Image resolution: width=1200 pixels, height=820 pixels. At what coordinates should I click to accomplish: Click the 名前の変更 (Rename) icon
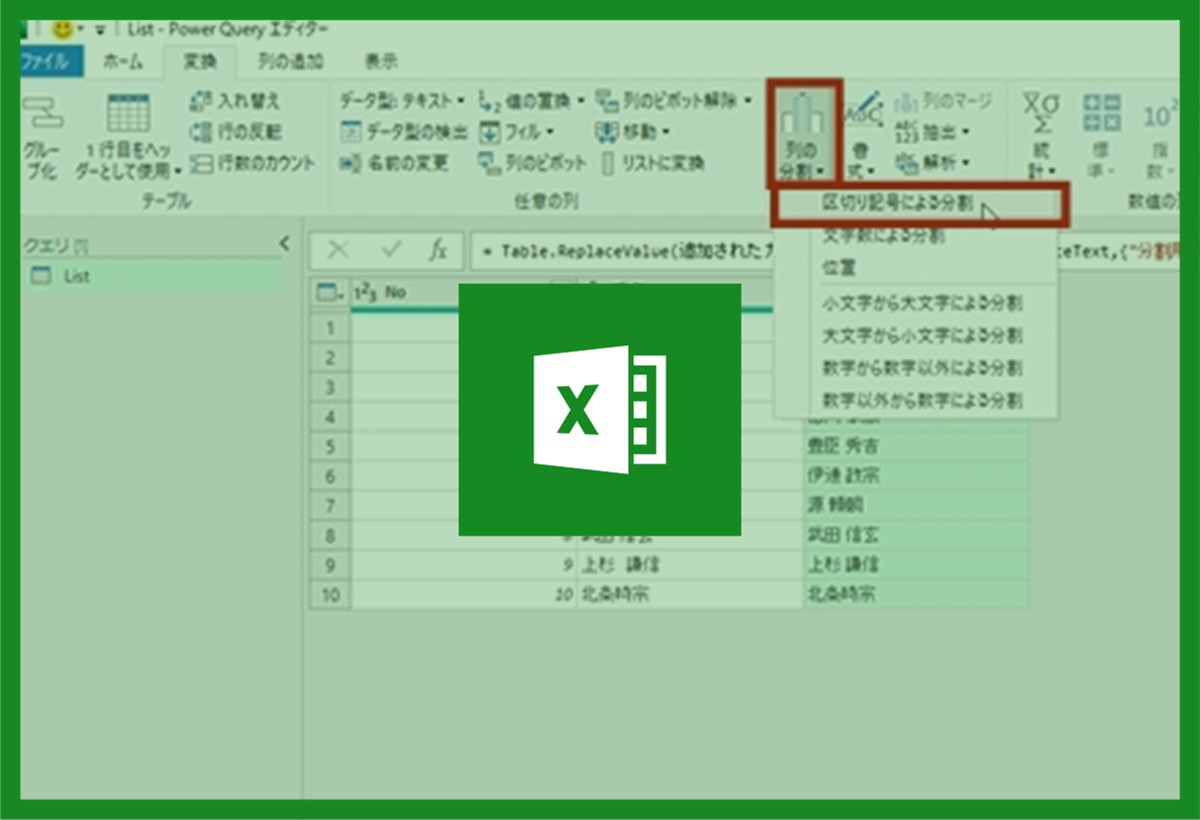point(350,162)
